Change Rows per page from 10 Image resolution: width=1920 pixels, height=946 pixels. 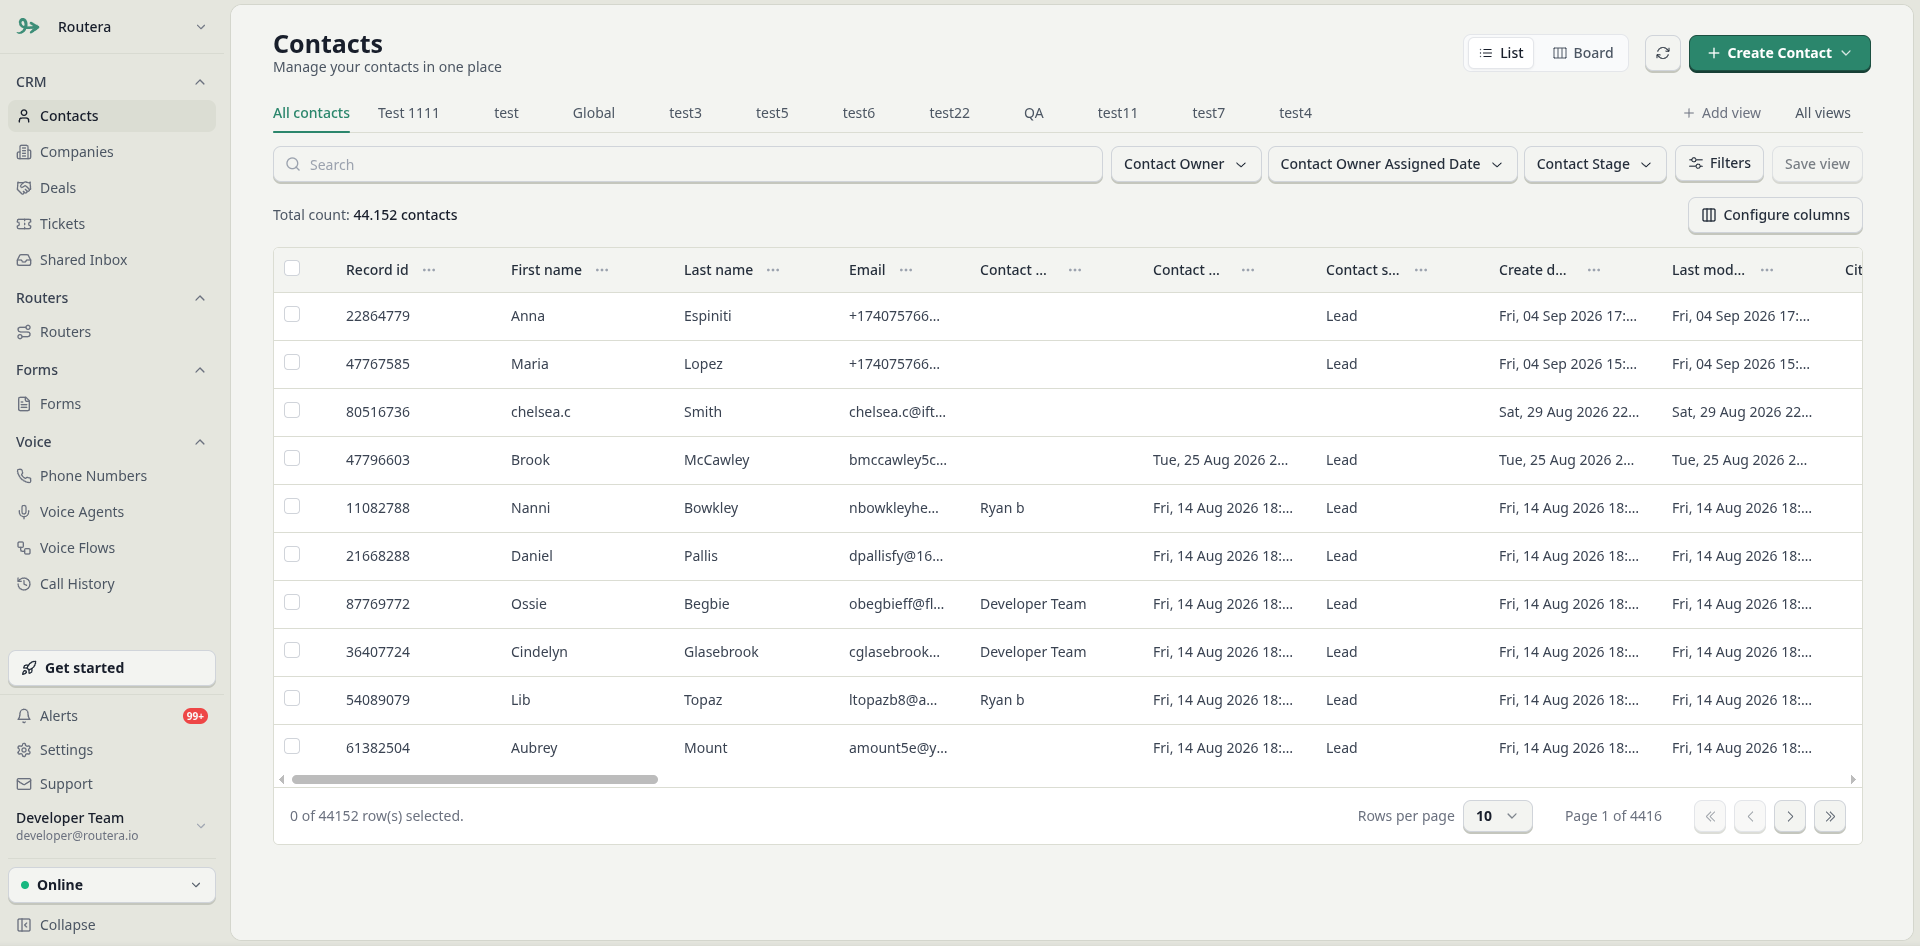click(x=1497, y=816)
